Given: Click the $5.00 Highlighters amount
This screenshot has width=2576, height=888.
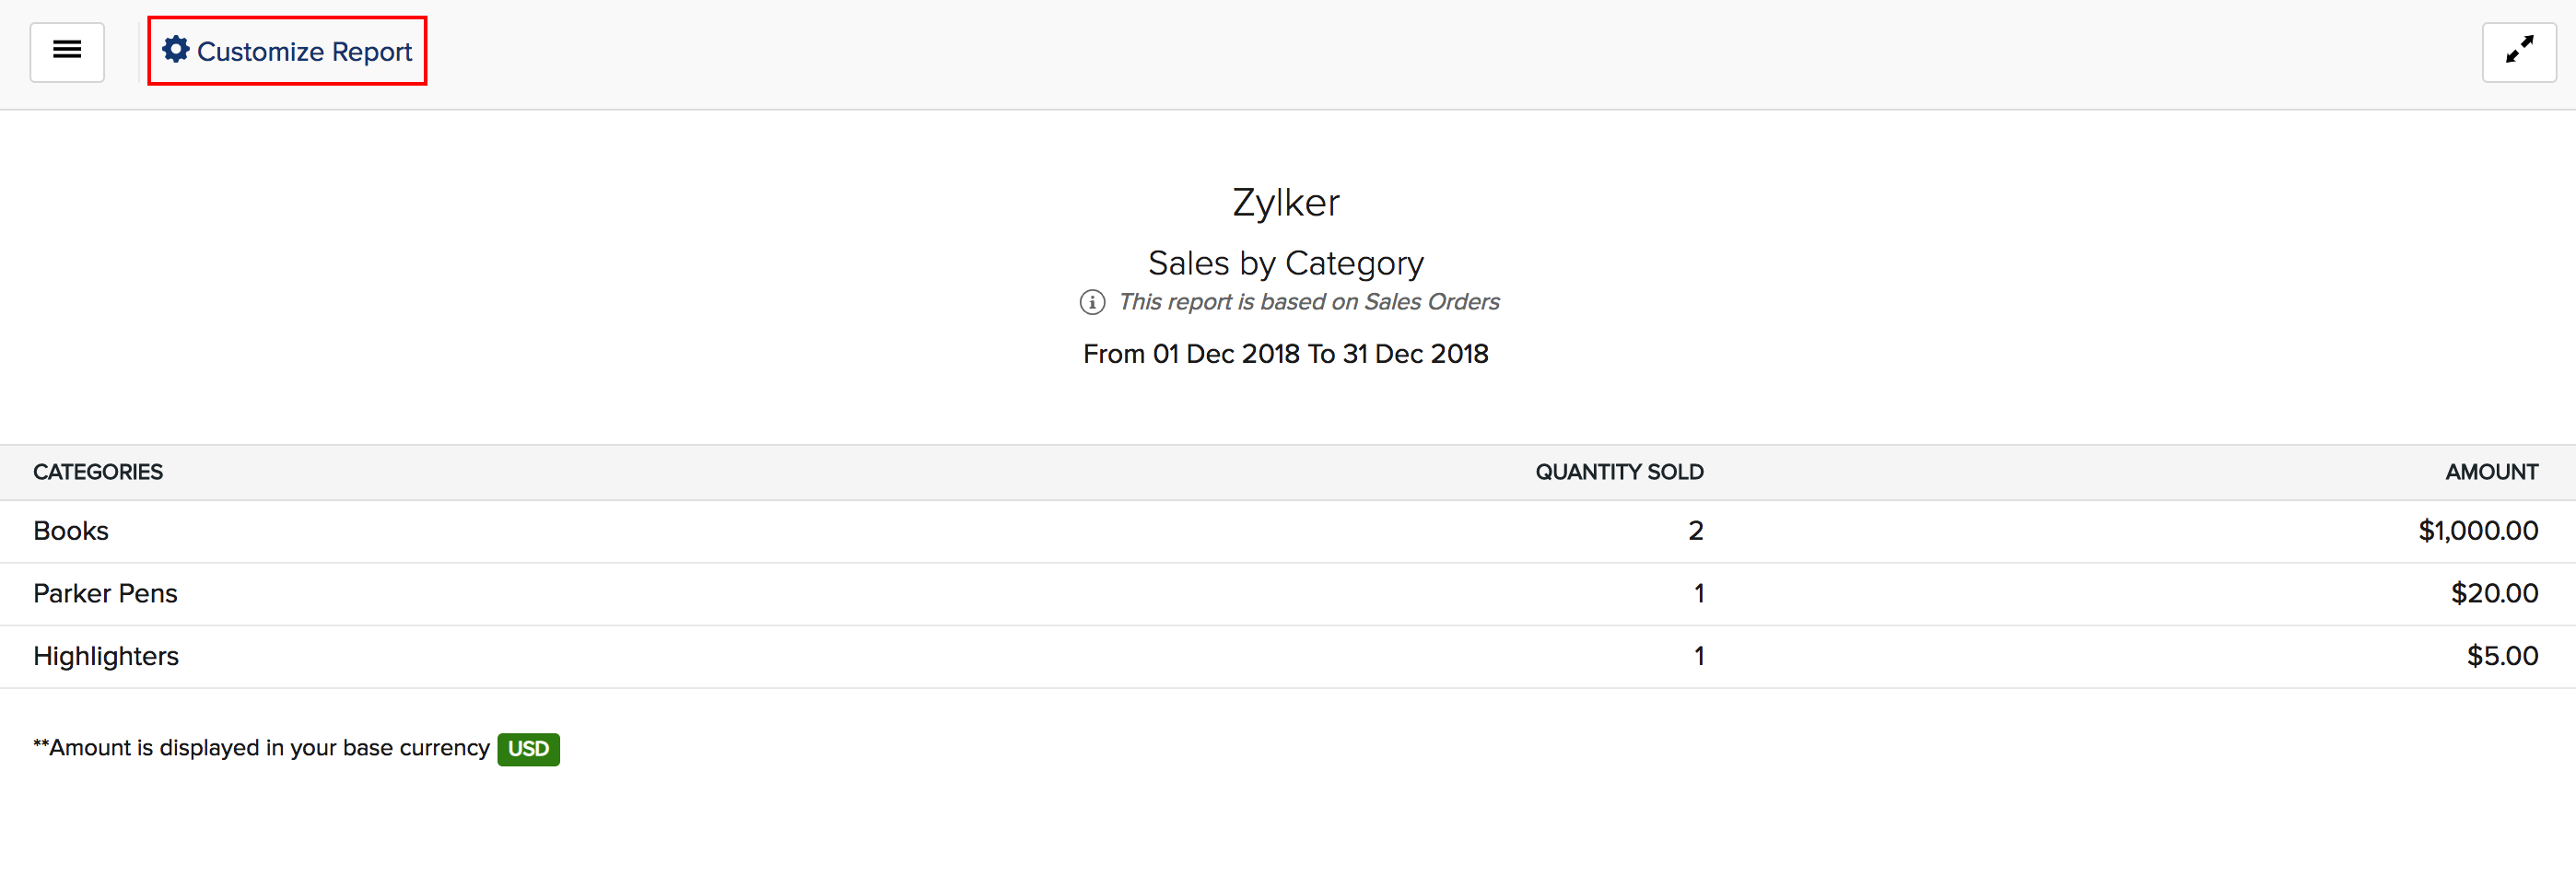Looking at the screenshot, I should coord(2501,656).
